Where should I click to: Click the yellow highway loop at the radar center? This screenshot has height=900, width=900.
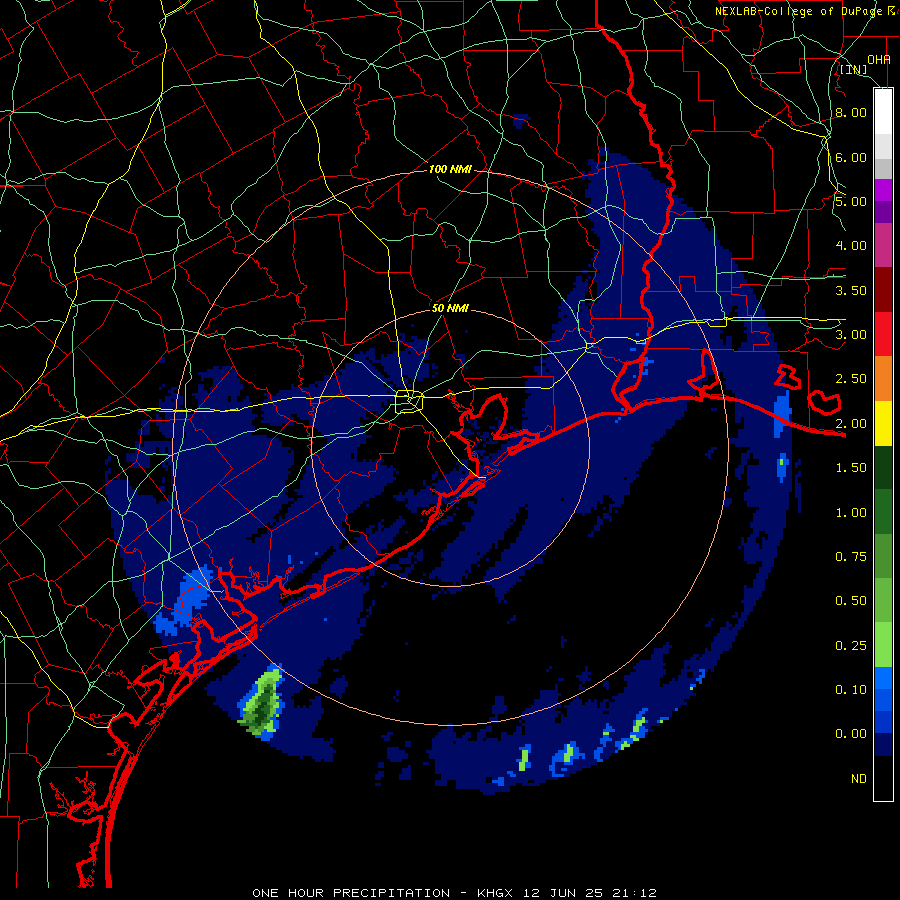click(409, 401)
